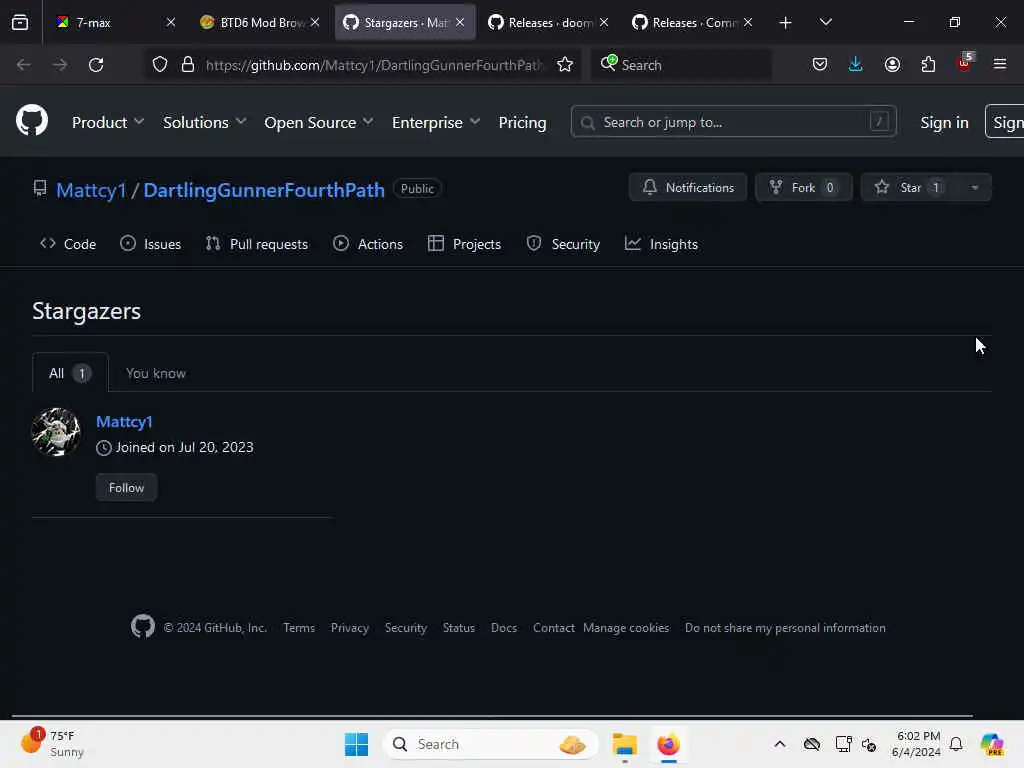Open the Copilot icon in the taskbar

992,744
